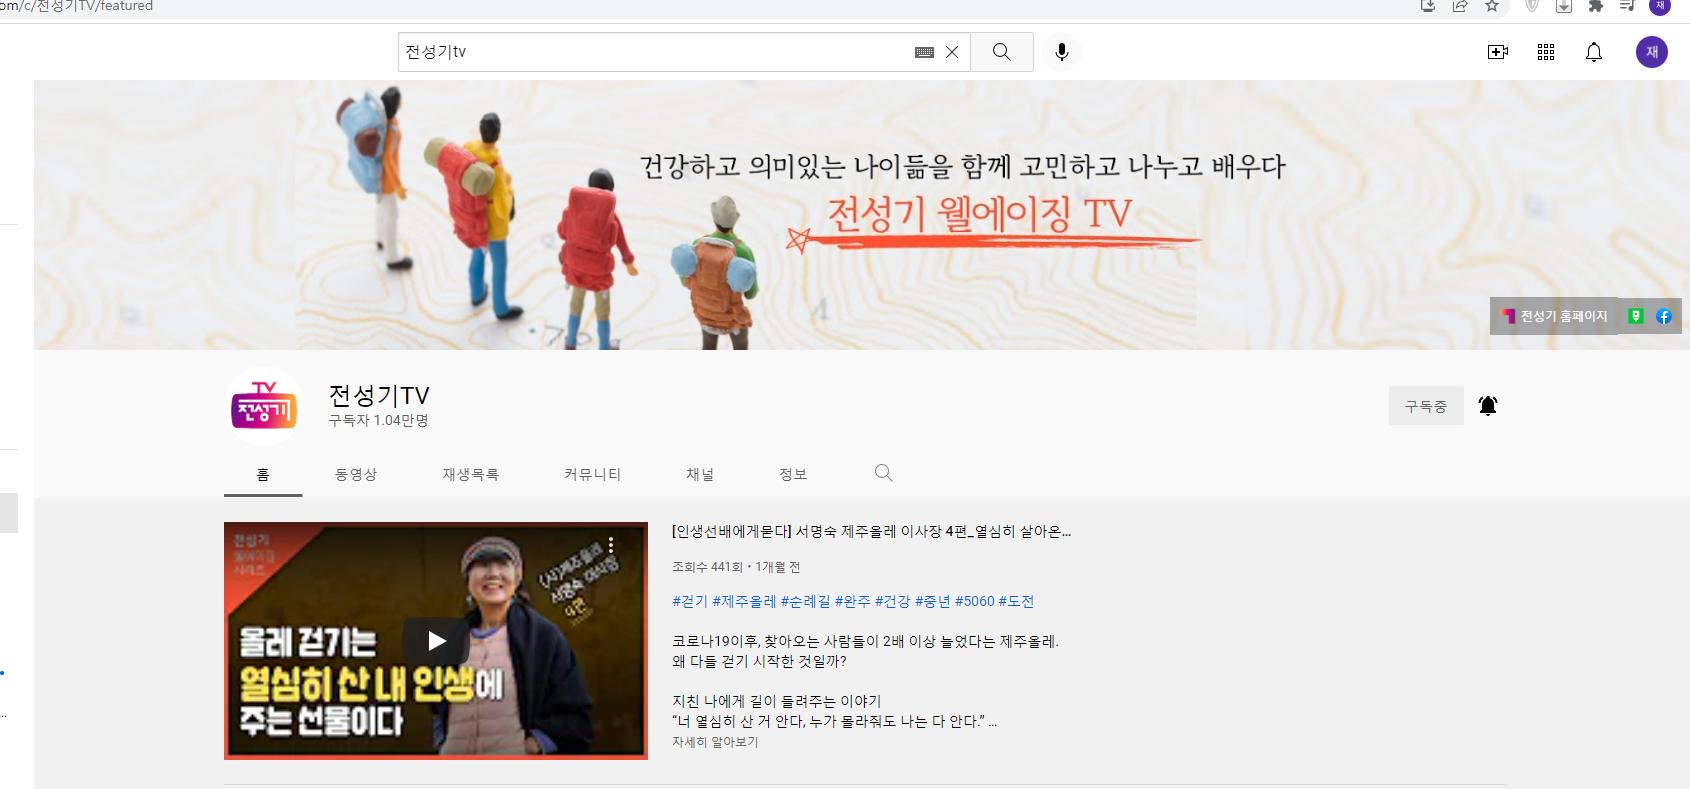The image size is (1690, 789).
Task: Click the #완주 hashtag
Action: (853, 601)
